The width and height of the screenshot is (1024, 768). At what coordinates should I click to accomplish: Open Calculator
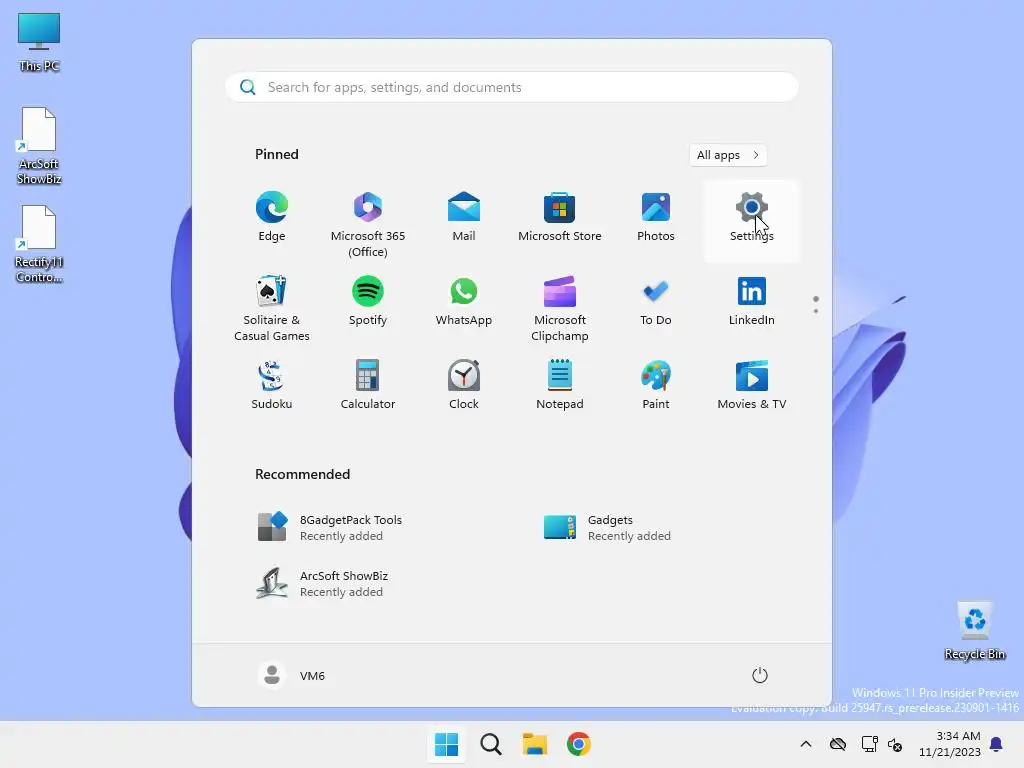(368, 385)
